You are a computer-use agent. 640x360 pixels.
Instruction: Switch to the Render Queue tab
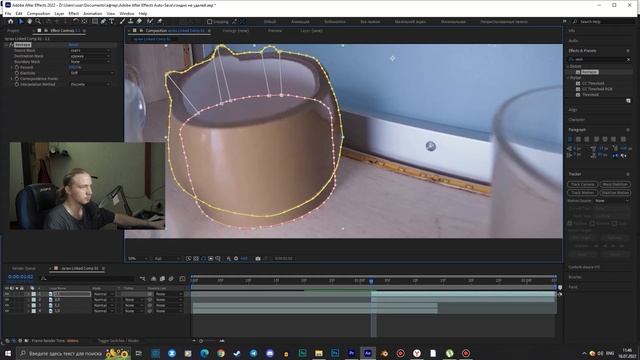point(24,268)
